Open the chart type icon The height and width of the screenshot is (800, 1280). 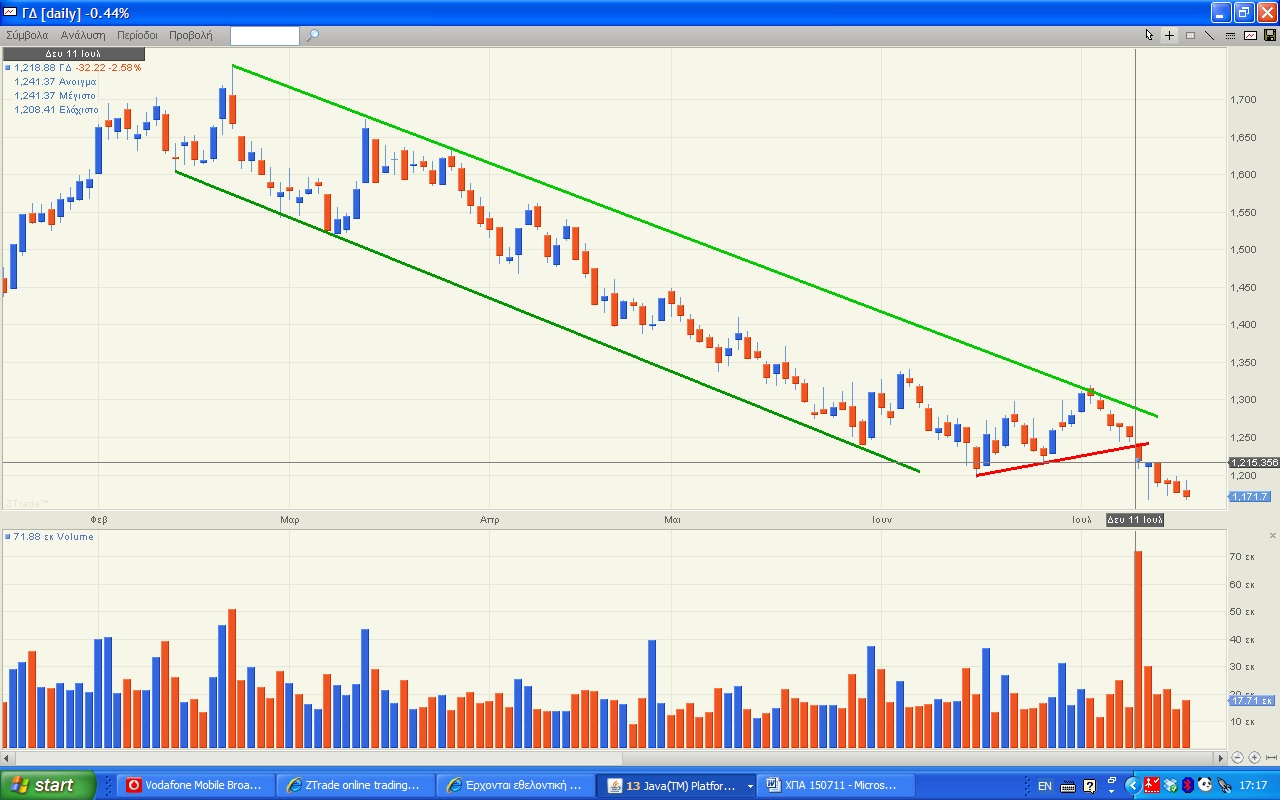[1250, 35]
